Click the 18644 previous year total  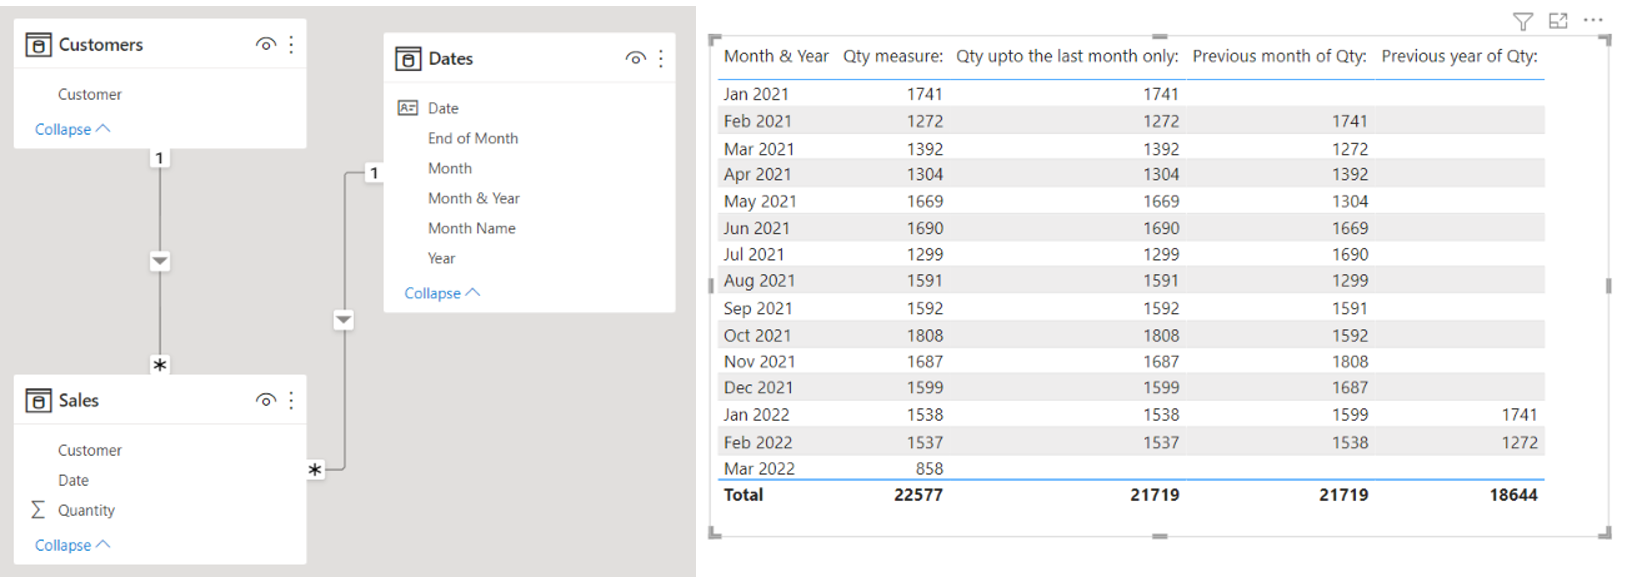click(x=1513, y=494)
